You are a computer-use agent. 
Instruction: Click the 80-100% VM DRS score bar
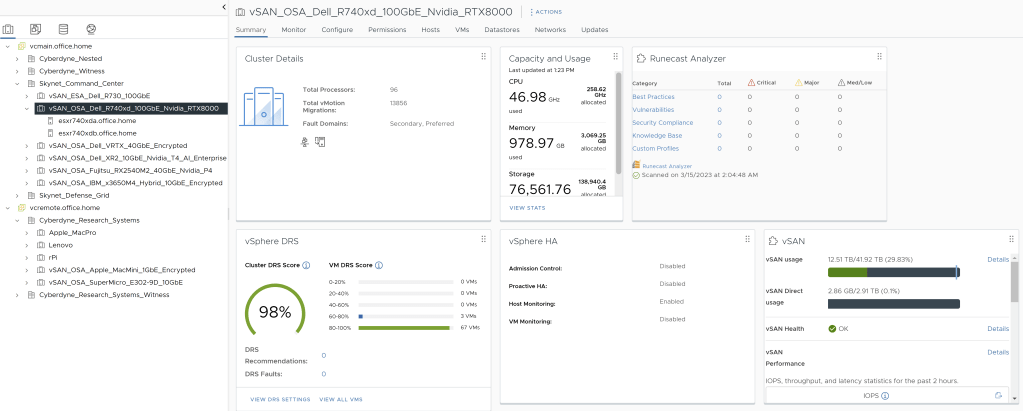pos(406,328)
